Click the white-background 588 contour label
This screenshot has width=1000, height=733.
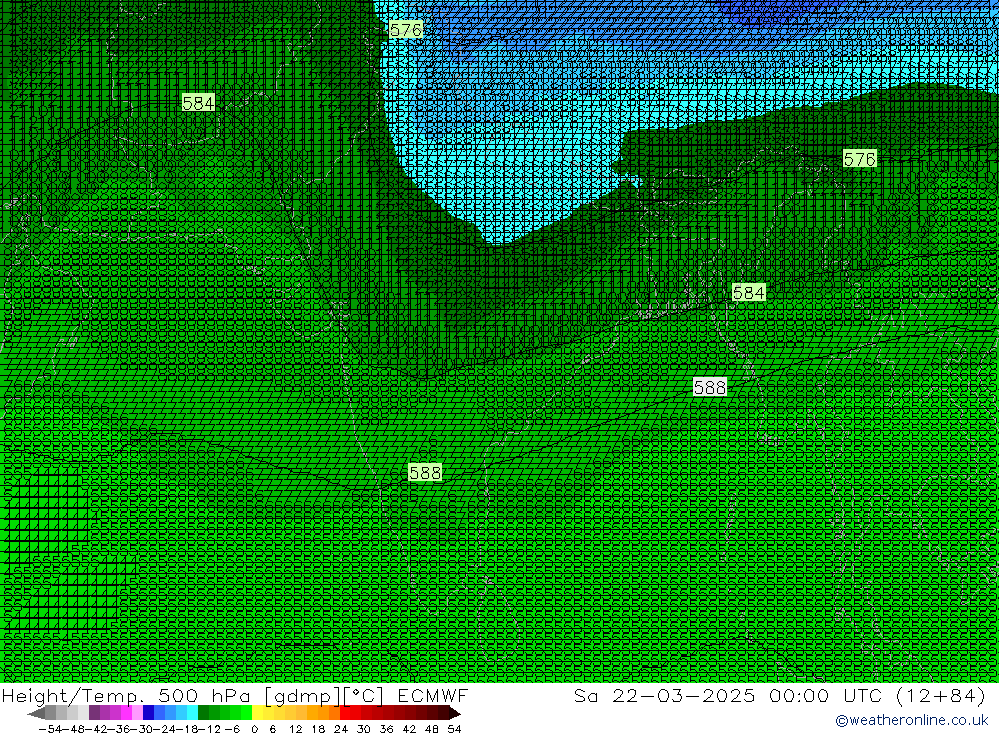709,387
